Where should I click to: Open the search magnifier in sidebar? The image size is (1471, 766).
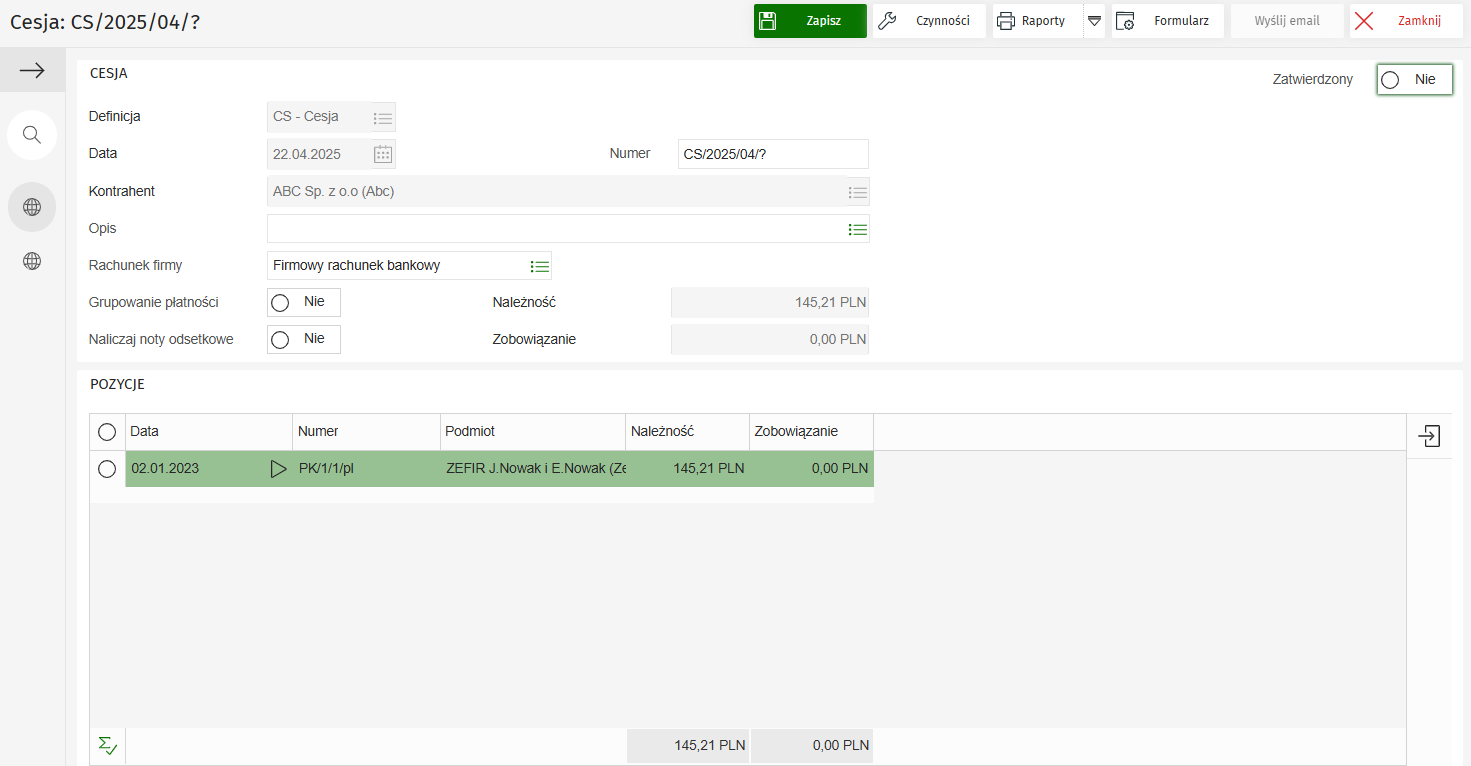coord(32,135)
